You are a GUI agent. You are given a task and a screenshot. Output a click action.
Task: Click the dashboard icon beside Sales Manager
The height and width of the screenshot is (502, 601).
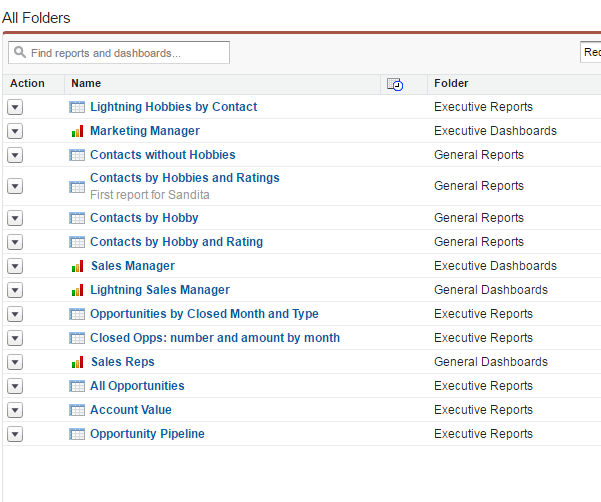click(x=77, y=266)
